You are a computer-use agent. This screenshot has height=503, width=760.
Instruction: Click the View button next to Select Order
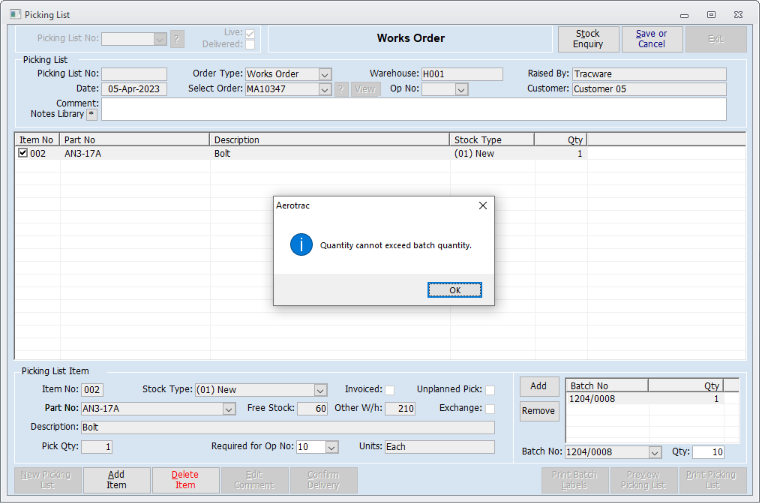coord(365,89)
